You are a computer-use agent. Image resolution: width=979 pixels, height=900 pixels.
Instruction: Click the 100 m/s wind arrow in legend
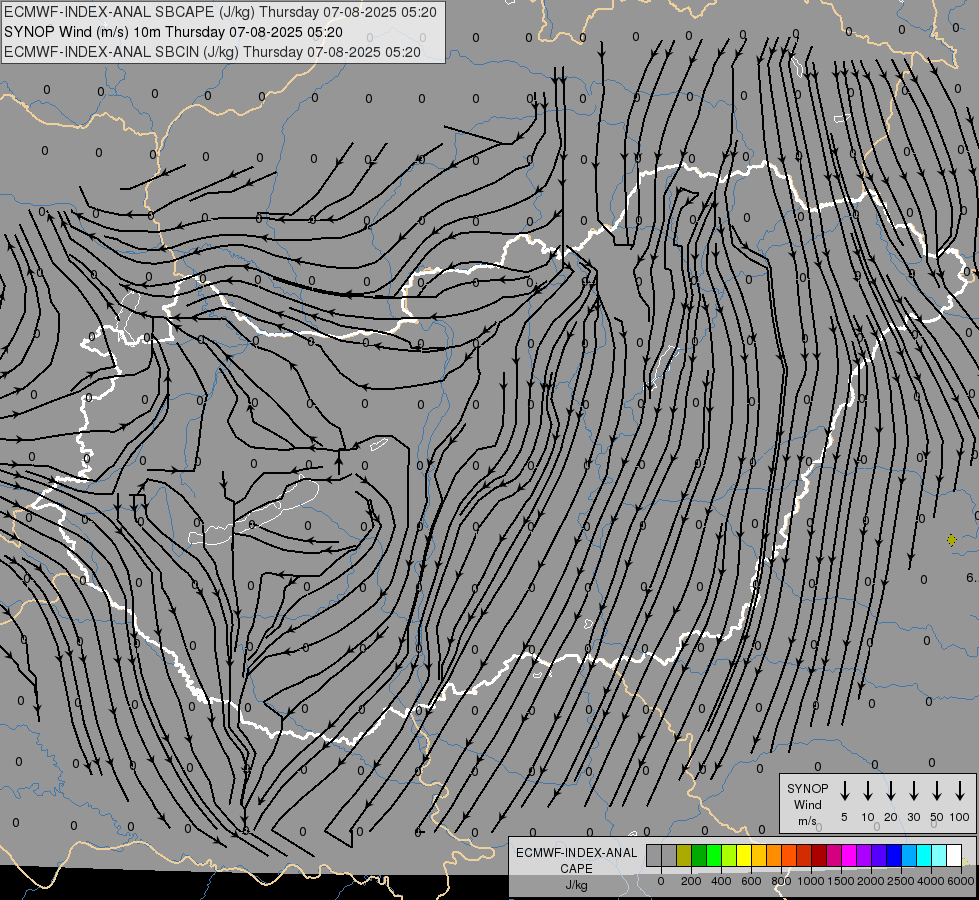click(x=960, y=791)
